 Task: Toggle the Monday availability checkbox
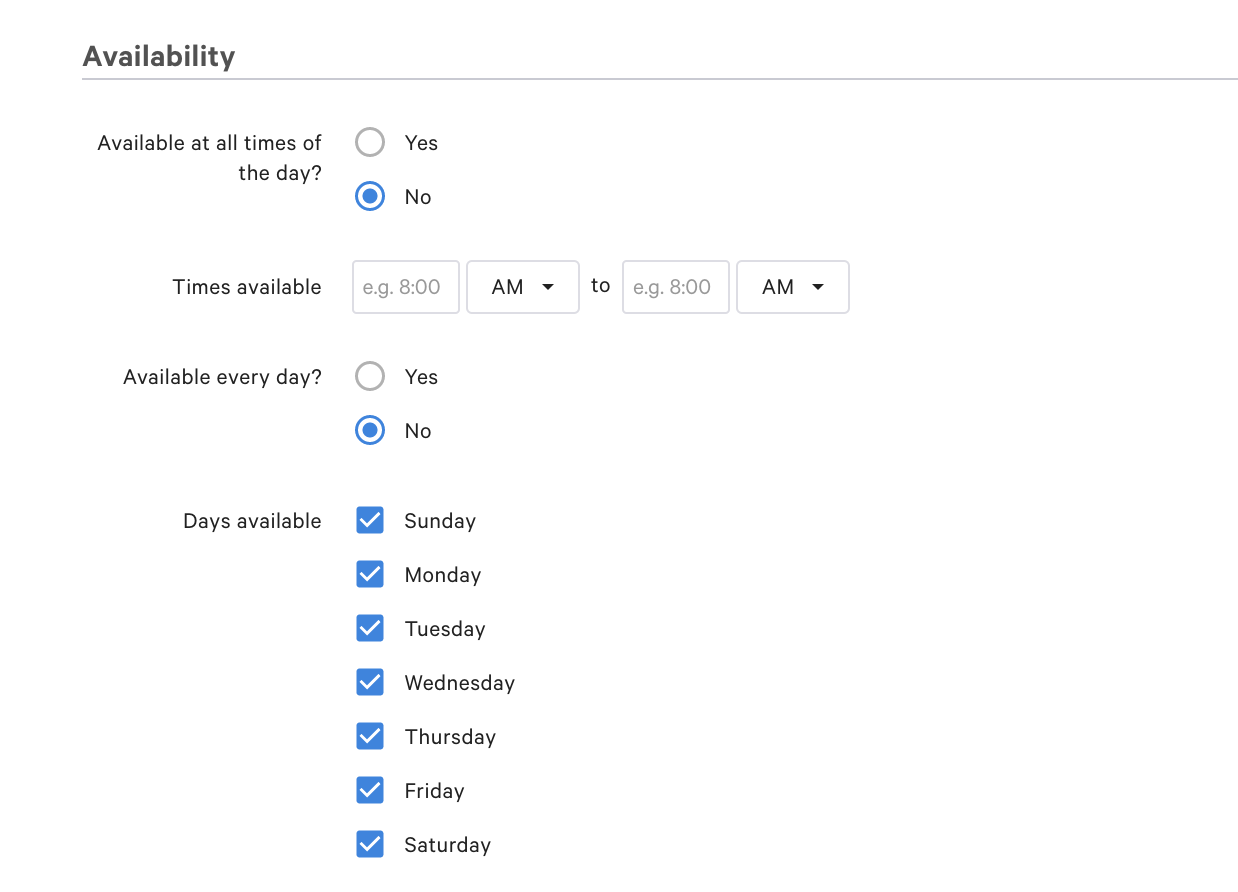tap(370, 574)
